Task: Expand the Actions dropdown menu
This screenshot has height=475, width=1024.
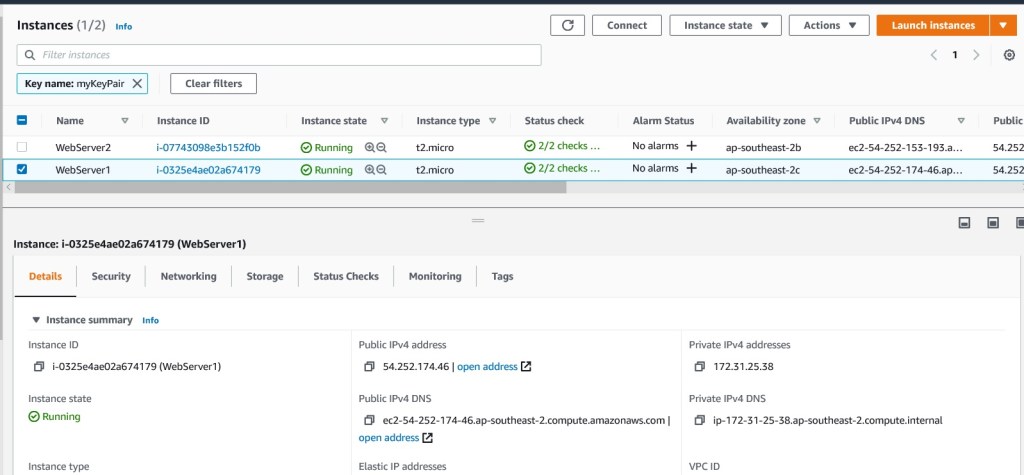Action: [x=829, y=26]
